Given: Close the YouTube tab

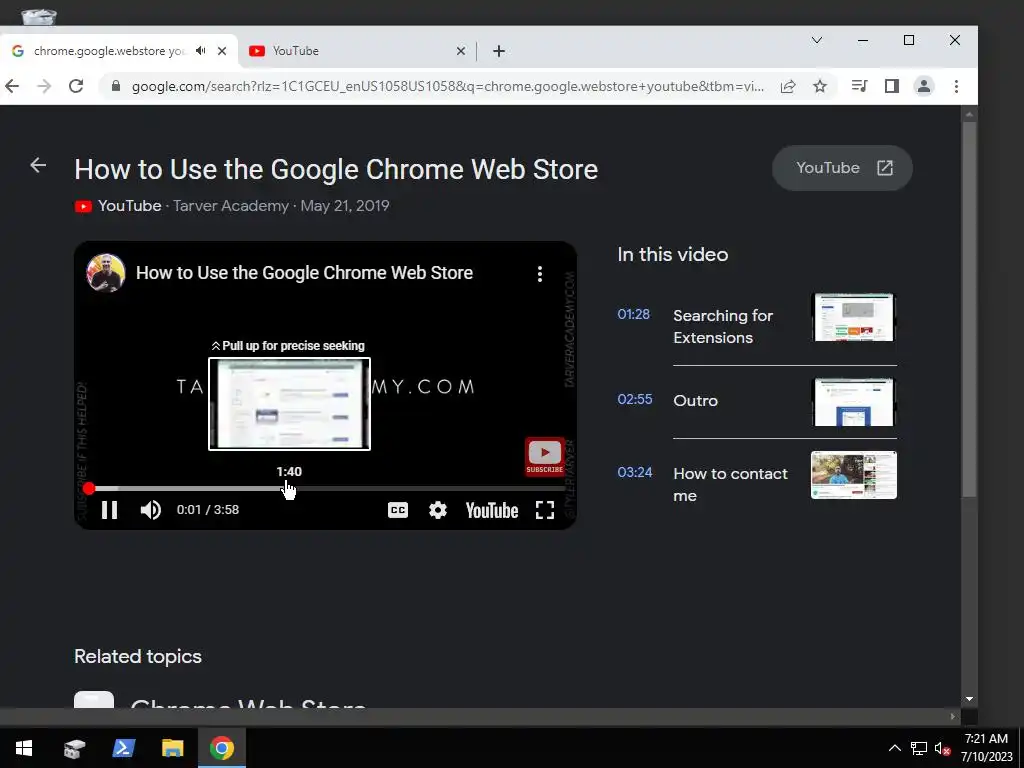Looking at the screenshot, I should pos(461,50).
